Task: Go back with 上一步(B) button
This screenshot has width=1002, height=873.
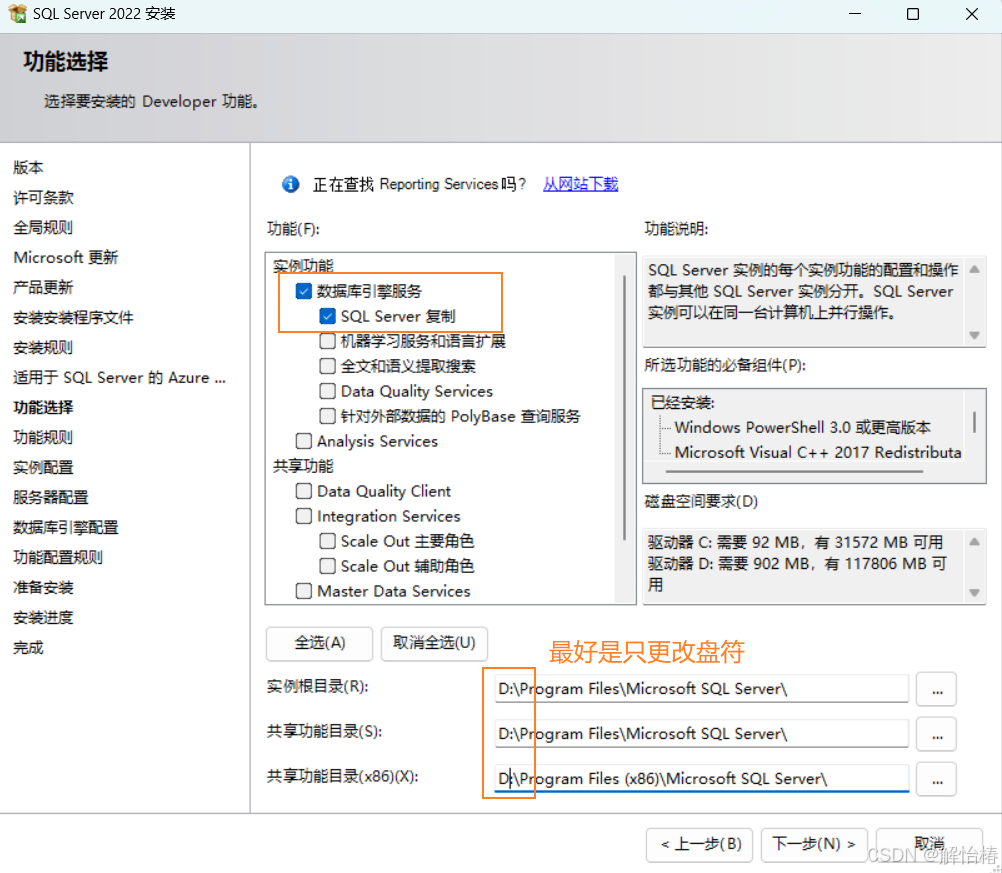Action: [699, 844]
